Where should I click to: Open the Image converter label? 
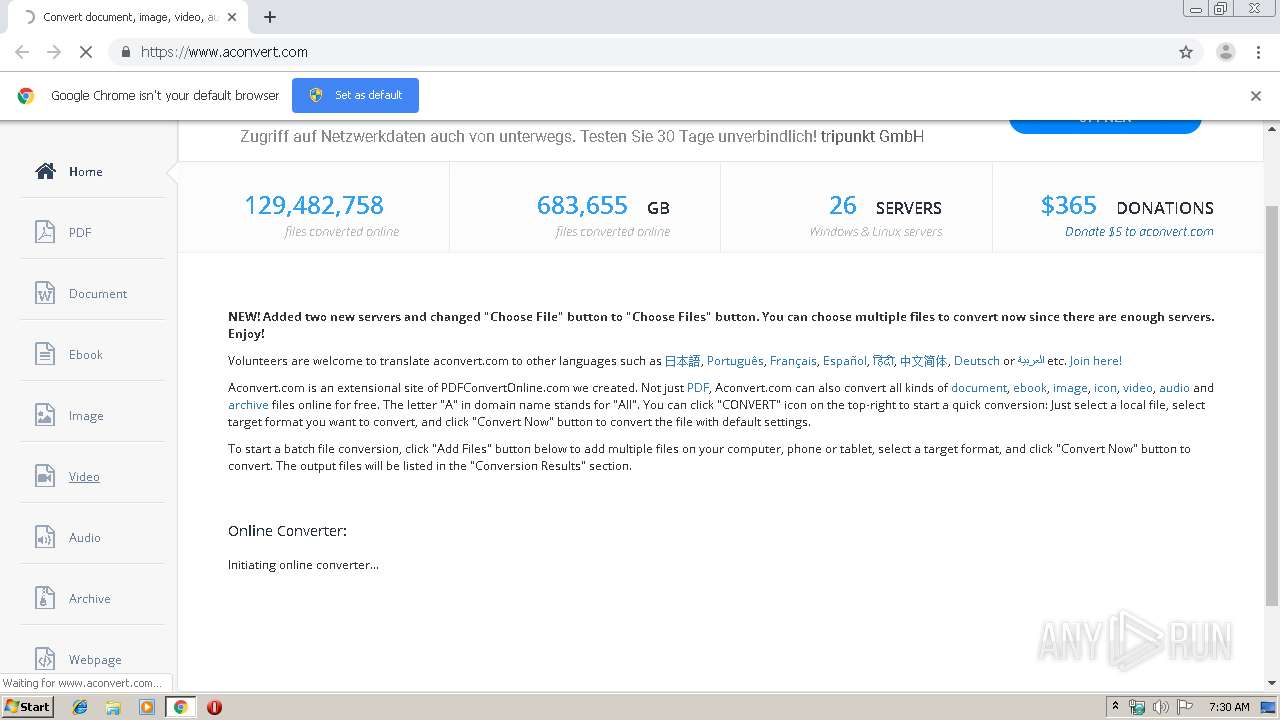(x=86, y=416)
